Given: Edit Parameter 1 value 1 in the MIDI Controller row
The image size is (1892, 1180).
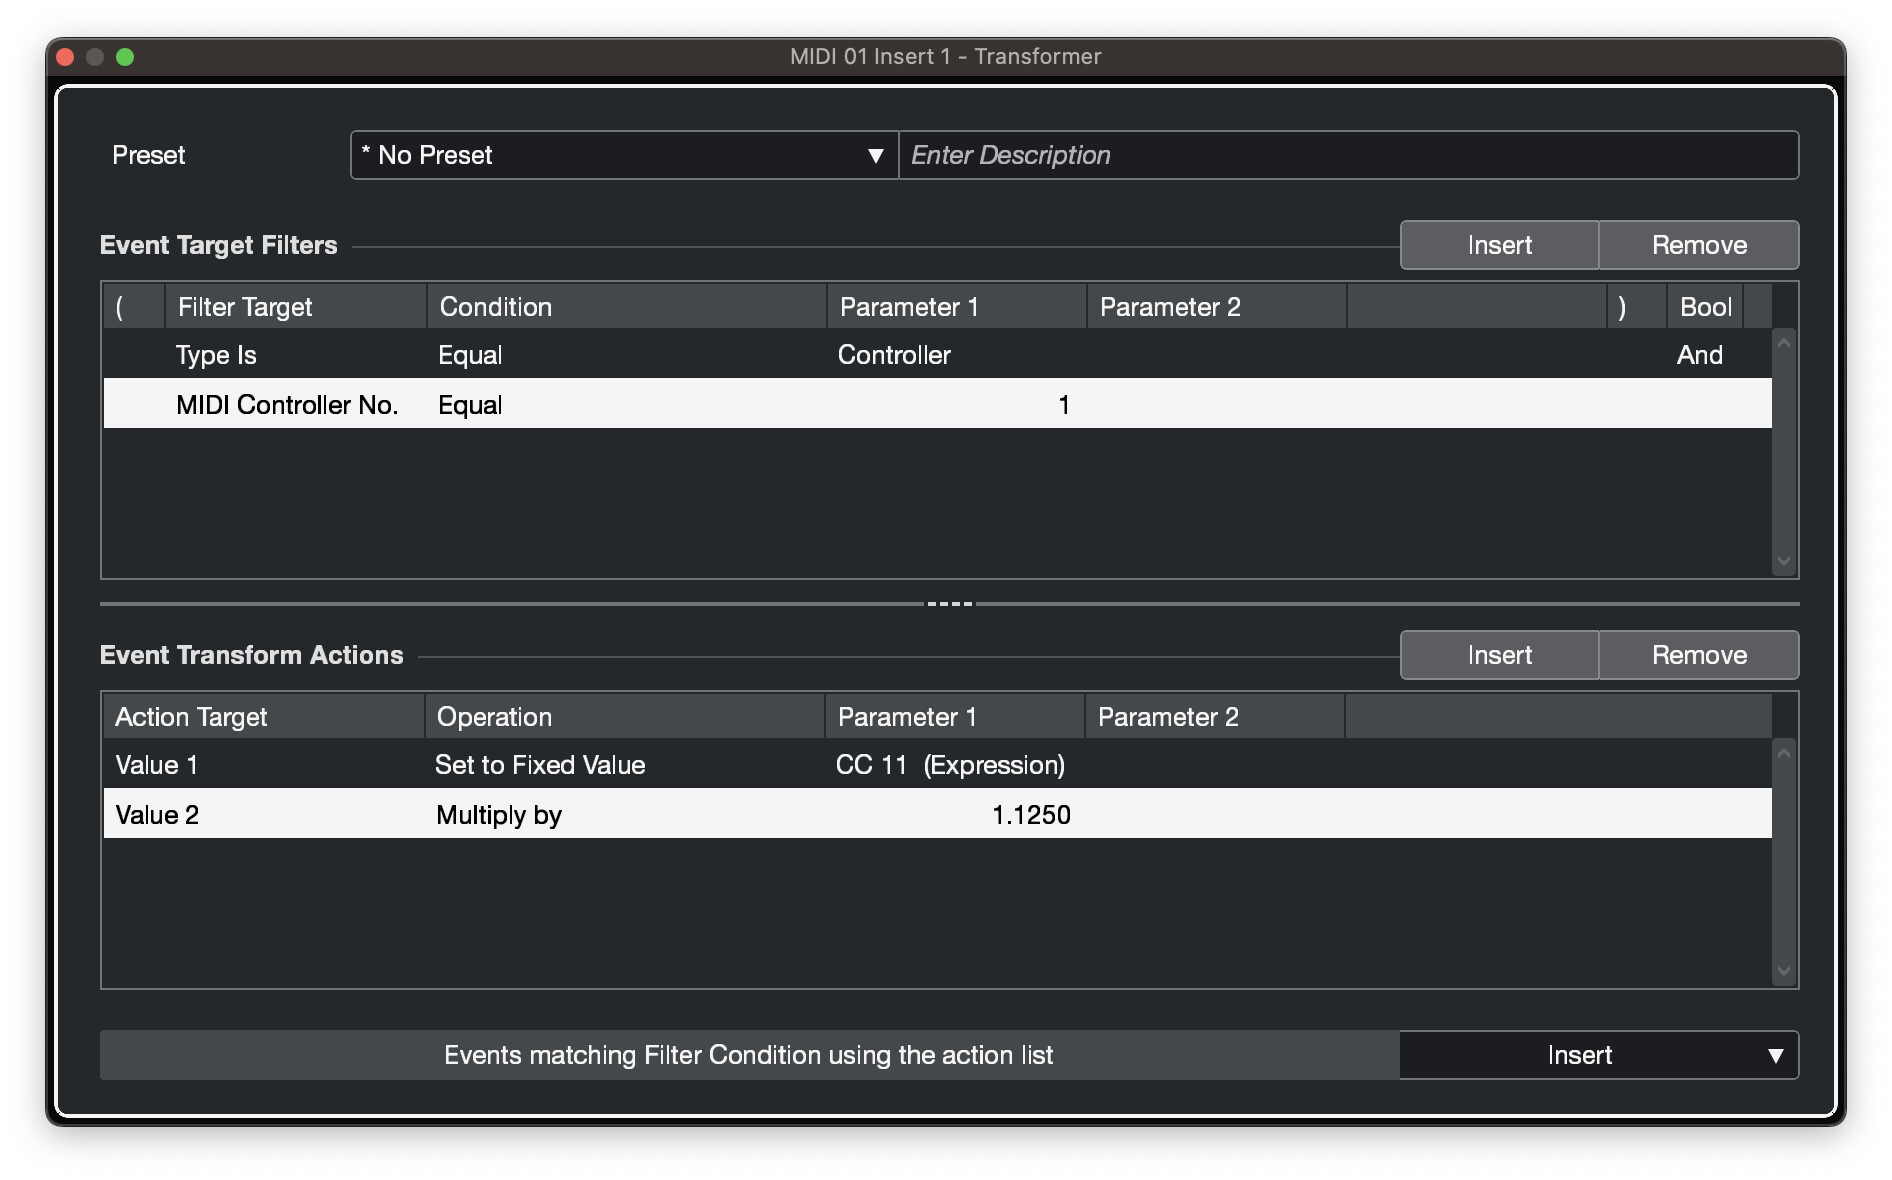Looking at the screenshot, I should 1063,406.
